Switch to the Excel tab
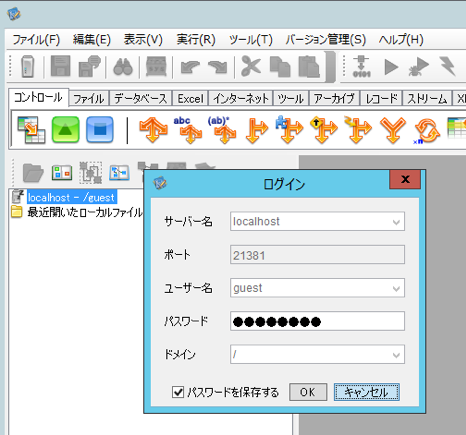 click(x=190, y=99)
